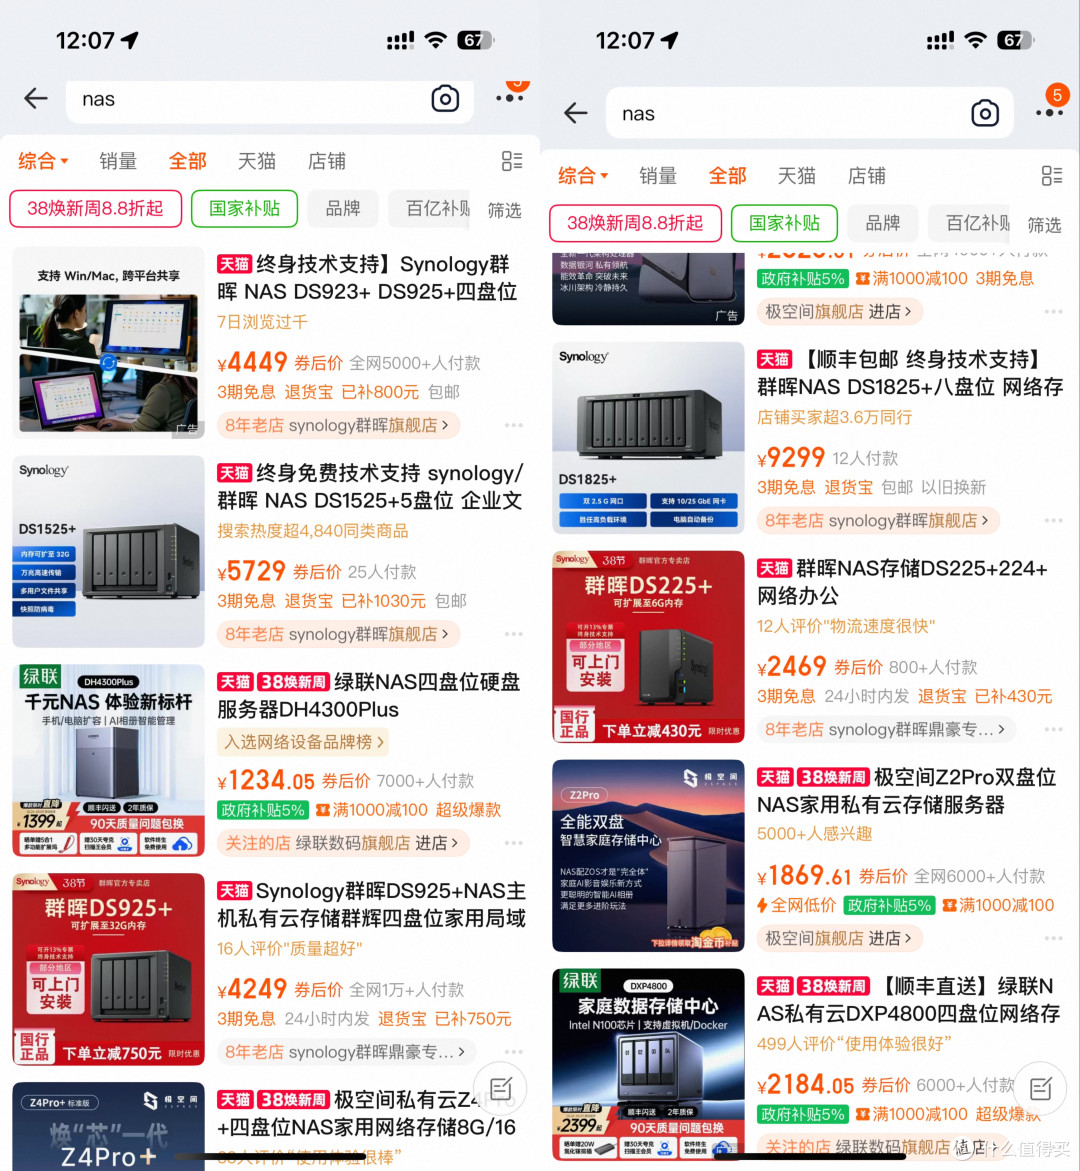Open more dots for Z2Pro item
Viewport: 1080px width, 1171px height.
click(1053, 938)
